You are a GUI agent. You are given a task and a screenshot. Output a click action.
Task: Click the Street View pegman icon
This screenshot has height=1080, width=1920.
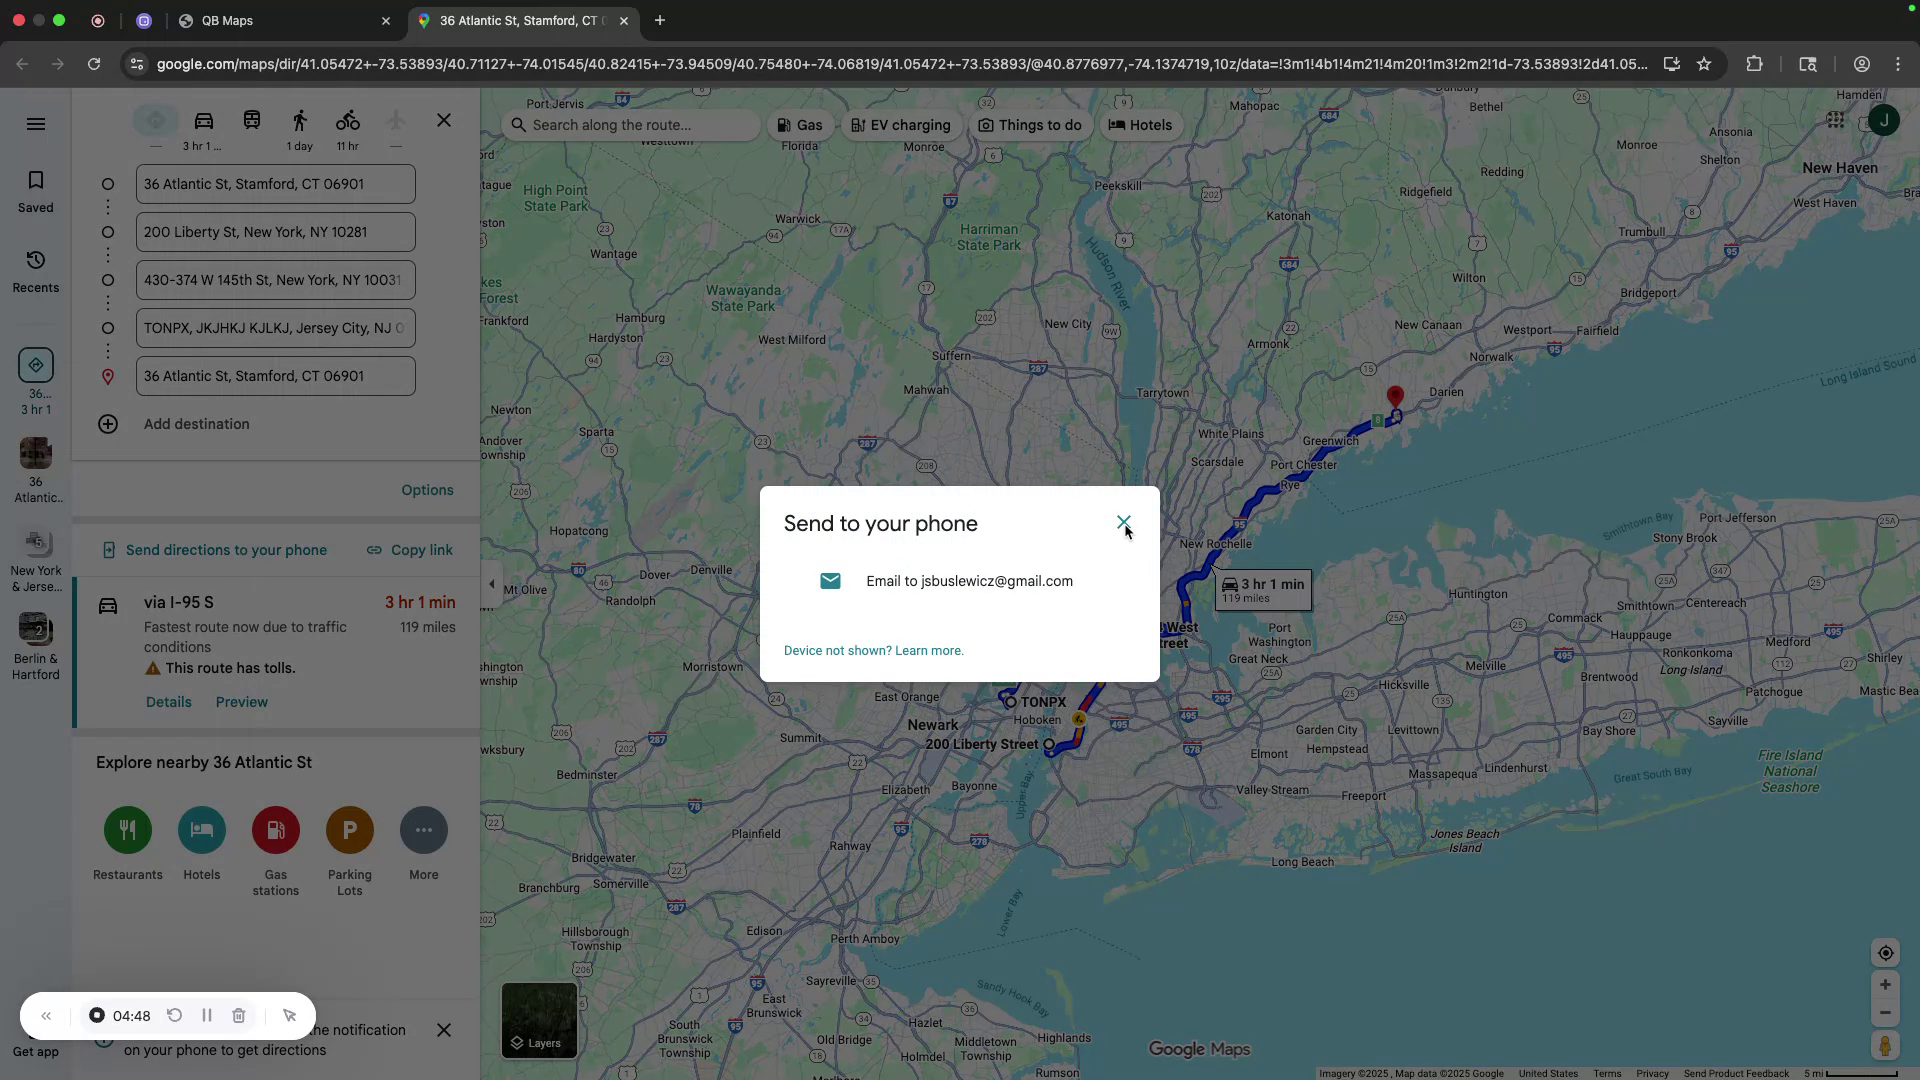click(1885, 1046)
